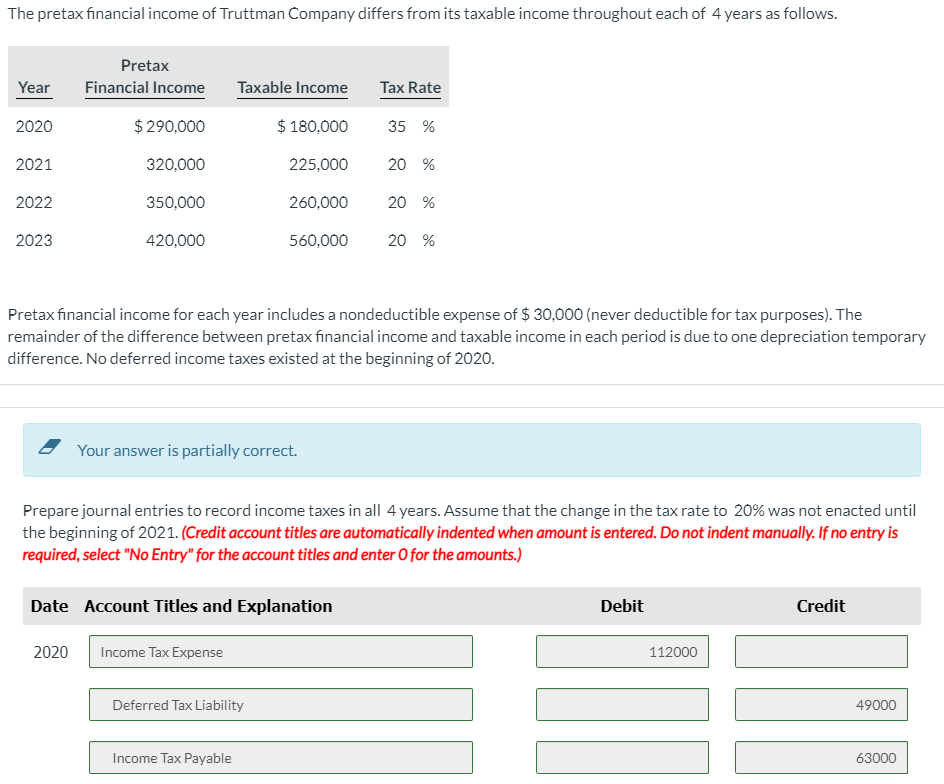Image resolution: width=944 pixels, height=784 pixels.
Task: Click the empty credit field for Income Tax Expense
Action: (x=821, y=652)
